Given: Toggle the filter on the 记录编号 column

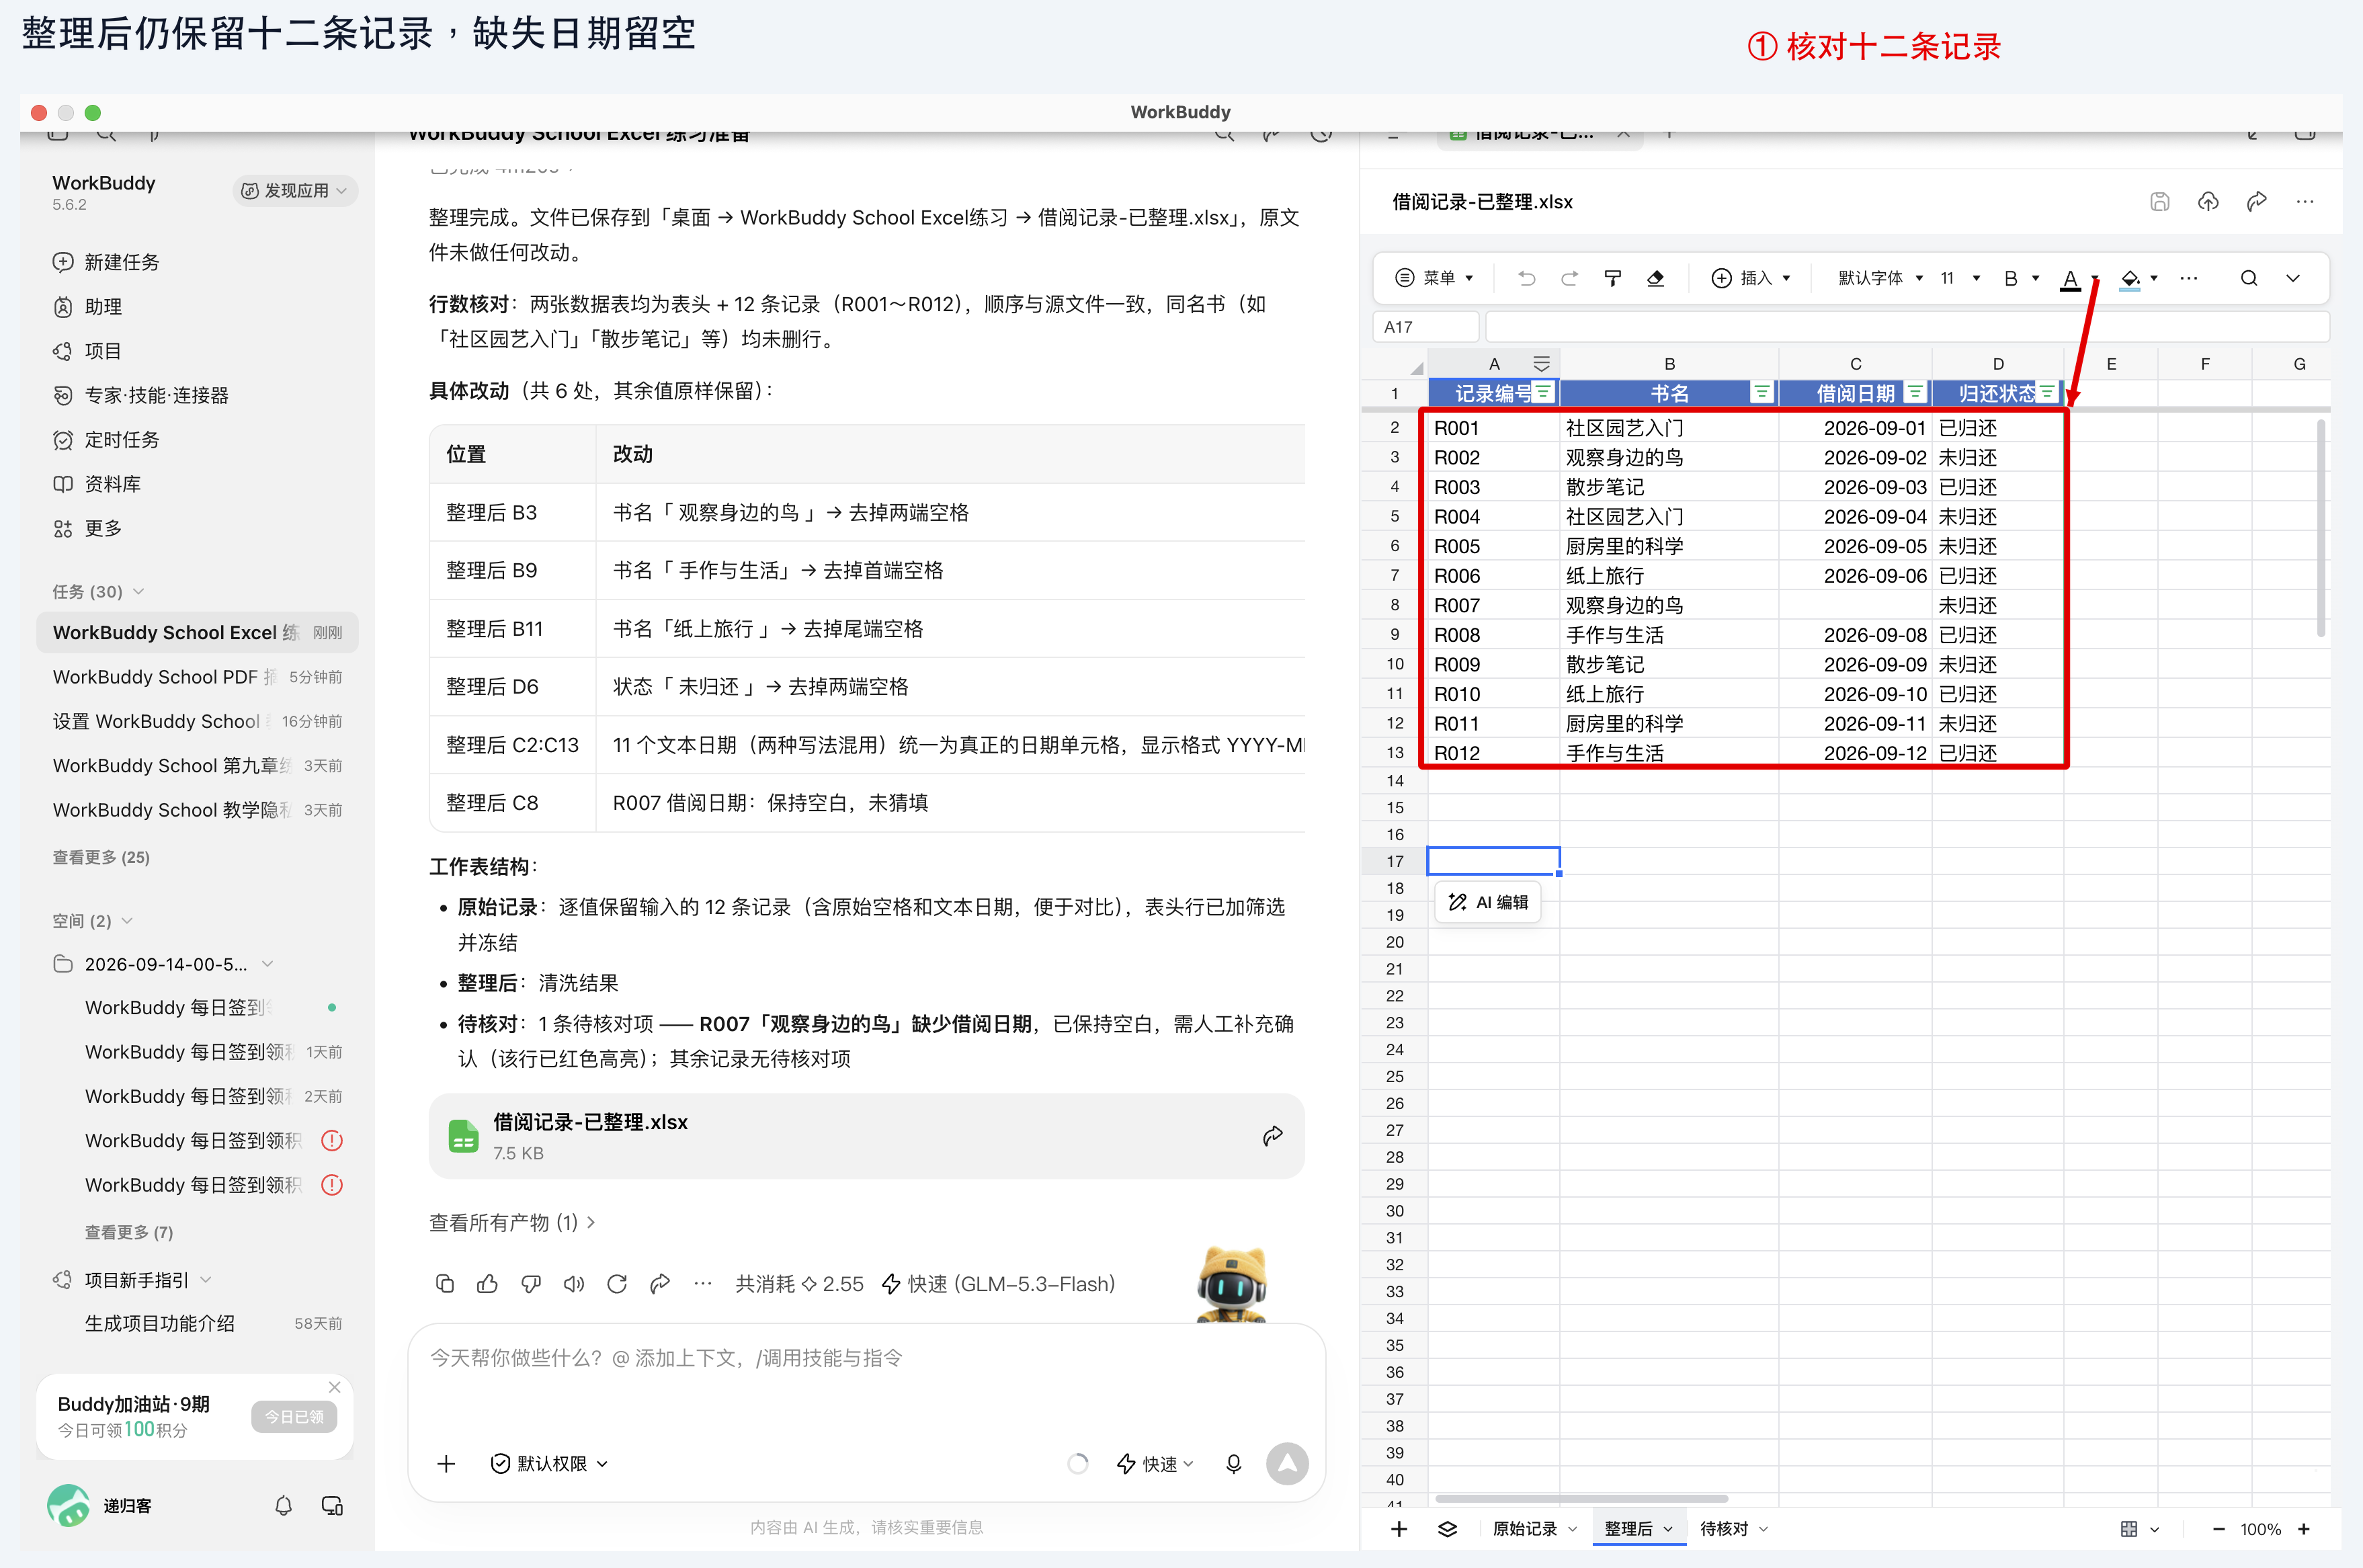Looking at the screenshot, I should pos(1543,393).
